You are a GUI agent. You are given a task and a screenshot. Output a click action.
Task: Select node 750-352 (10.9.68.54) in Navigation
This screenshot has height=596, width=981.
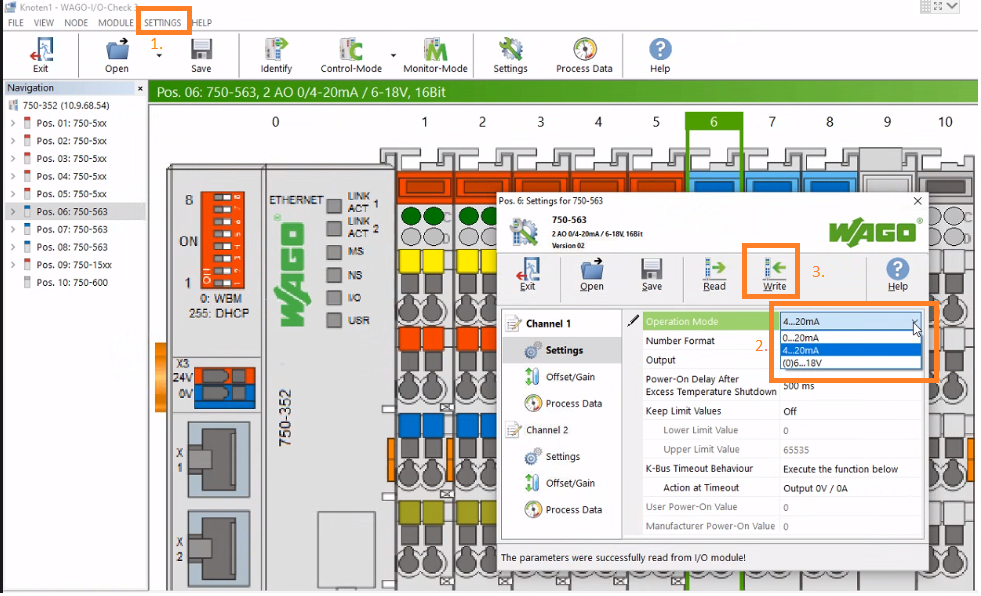point(66,106)
